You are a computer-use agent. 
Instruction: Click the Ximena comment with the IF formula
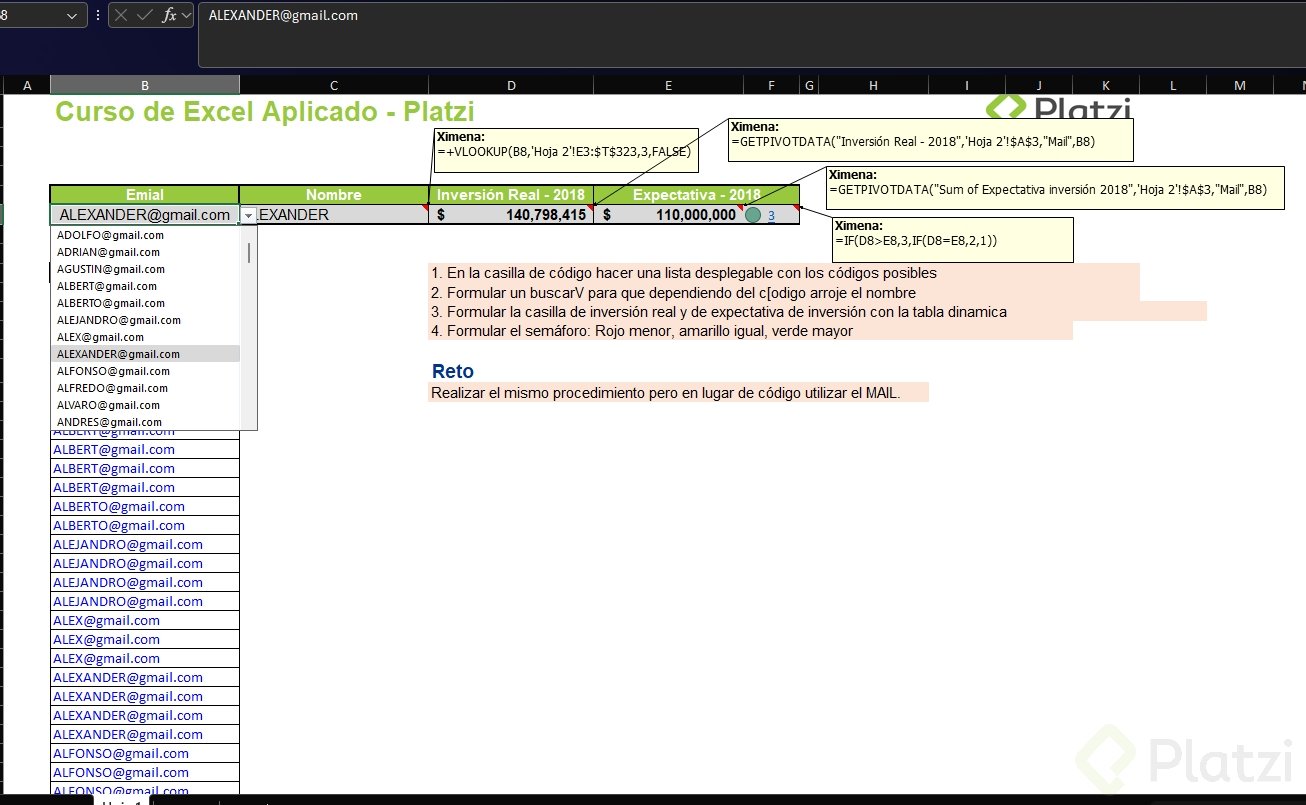tap(952, 240)
